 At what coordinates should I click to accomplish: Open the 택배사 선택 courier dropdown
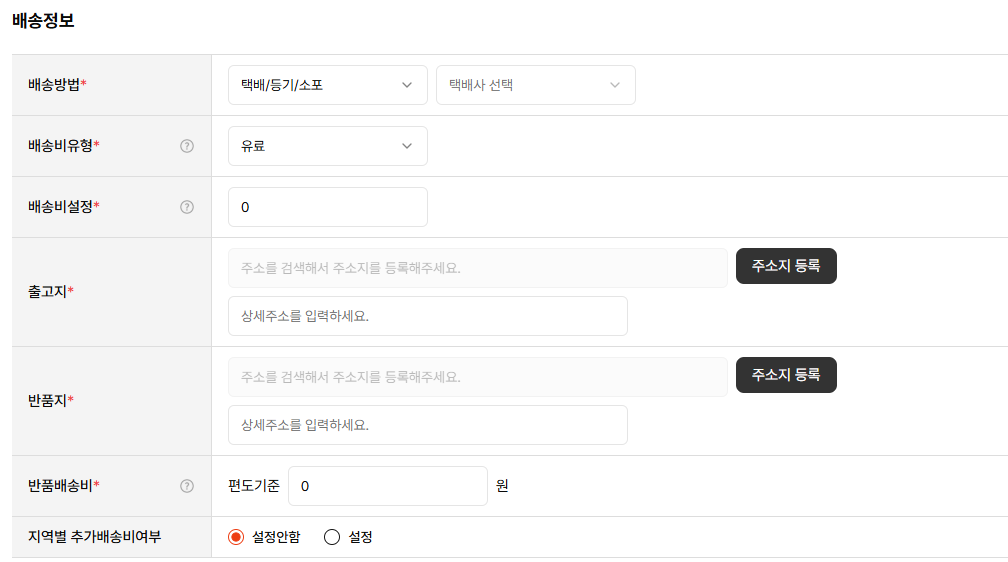pos(535,85)
